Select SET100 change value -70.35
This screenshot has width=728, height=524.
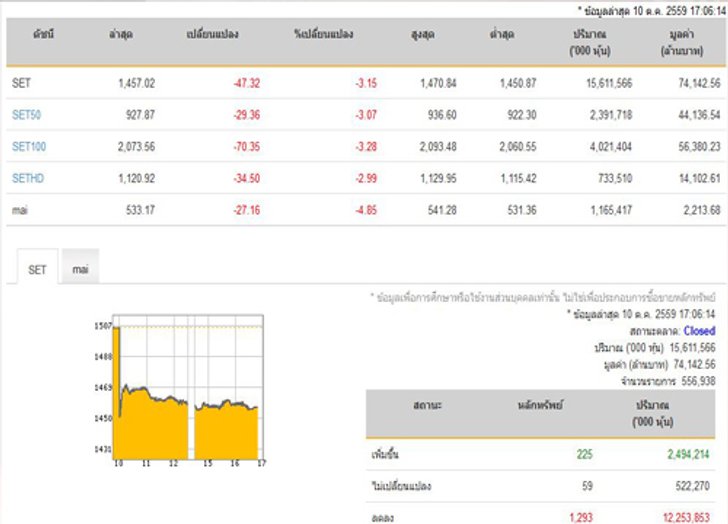pyautogui.click(x=247, y=147)
